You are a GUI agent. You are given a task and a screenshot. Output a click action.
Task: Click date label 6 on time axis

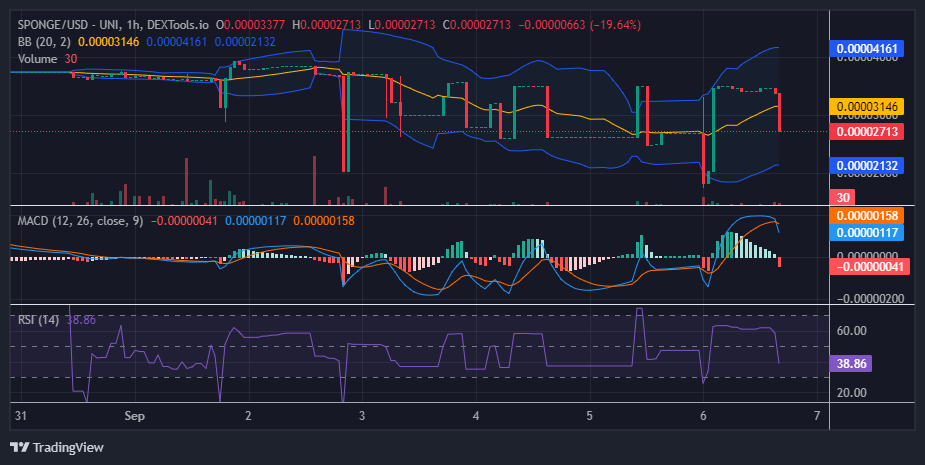[x=703, y=415]
